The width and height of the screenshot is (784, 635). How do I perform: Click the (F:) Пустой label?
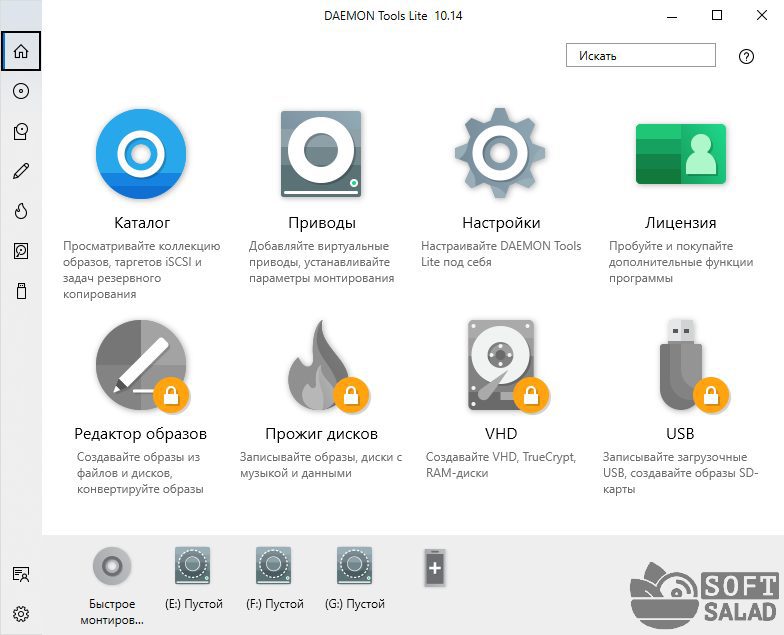pos(274,604)
